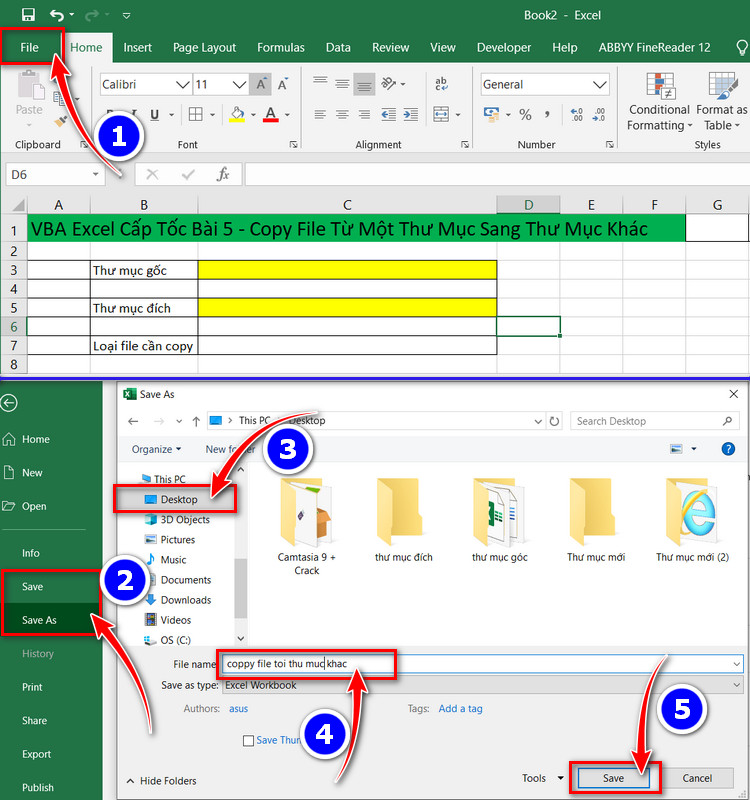The image size is (750, 800).
Task: Click Decrease Indent icon
Action: (x=388, y=114)
